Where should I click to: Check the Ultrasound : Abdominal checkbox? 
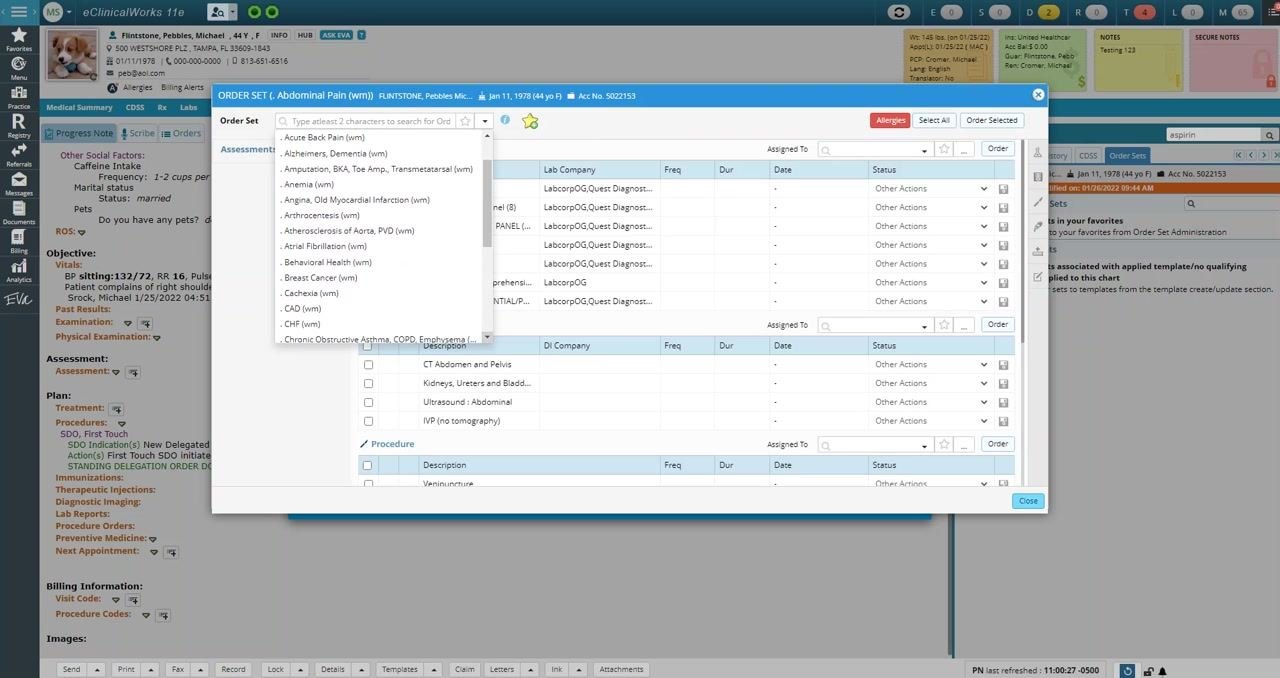(368, 402)
